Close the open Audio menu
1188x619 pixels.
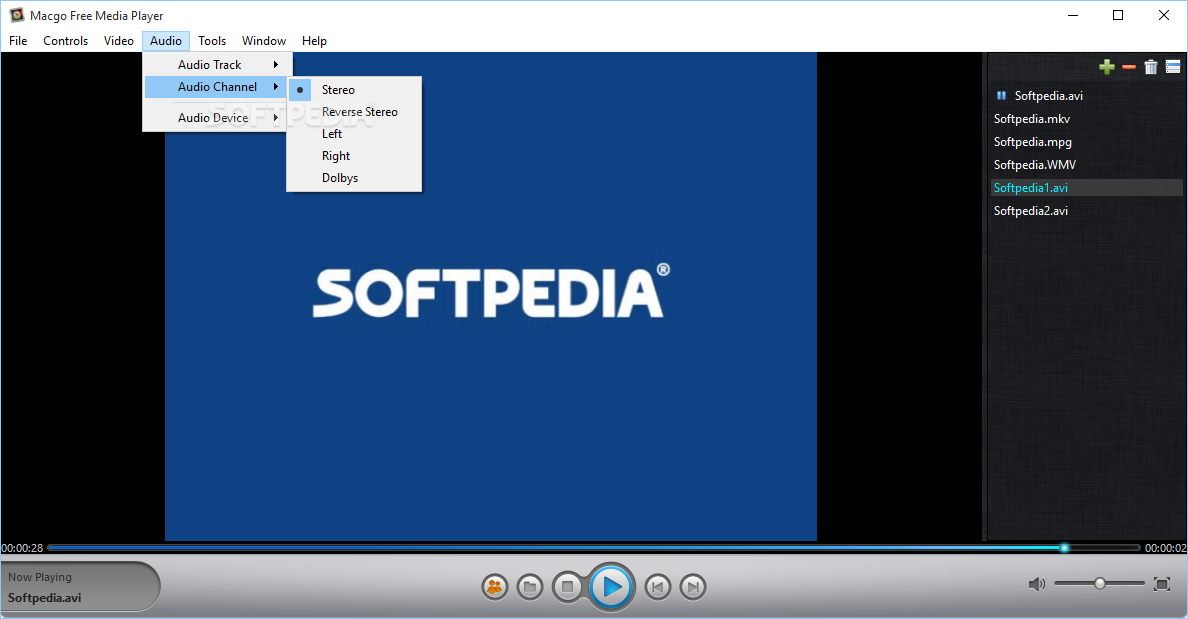click(x=166, y=41)
